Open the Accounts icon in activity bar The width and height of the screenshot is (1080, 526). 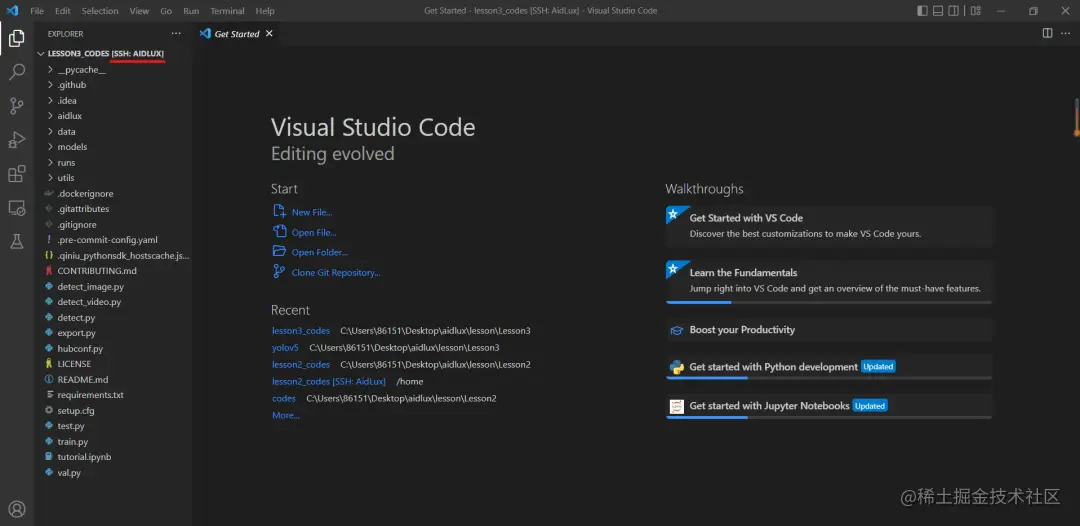(17, 509)
